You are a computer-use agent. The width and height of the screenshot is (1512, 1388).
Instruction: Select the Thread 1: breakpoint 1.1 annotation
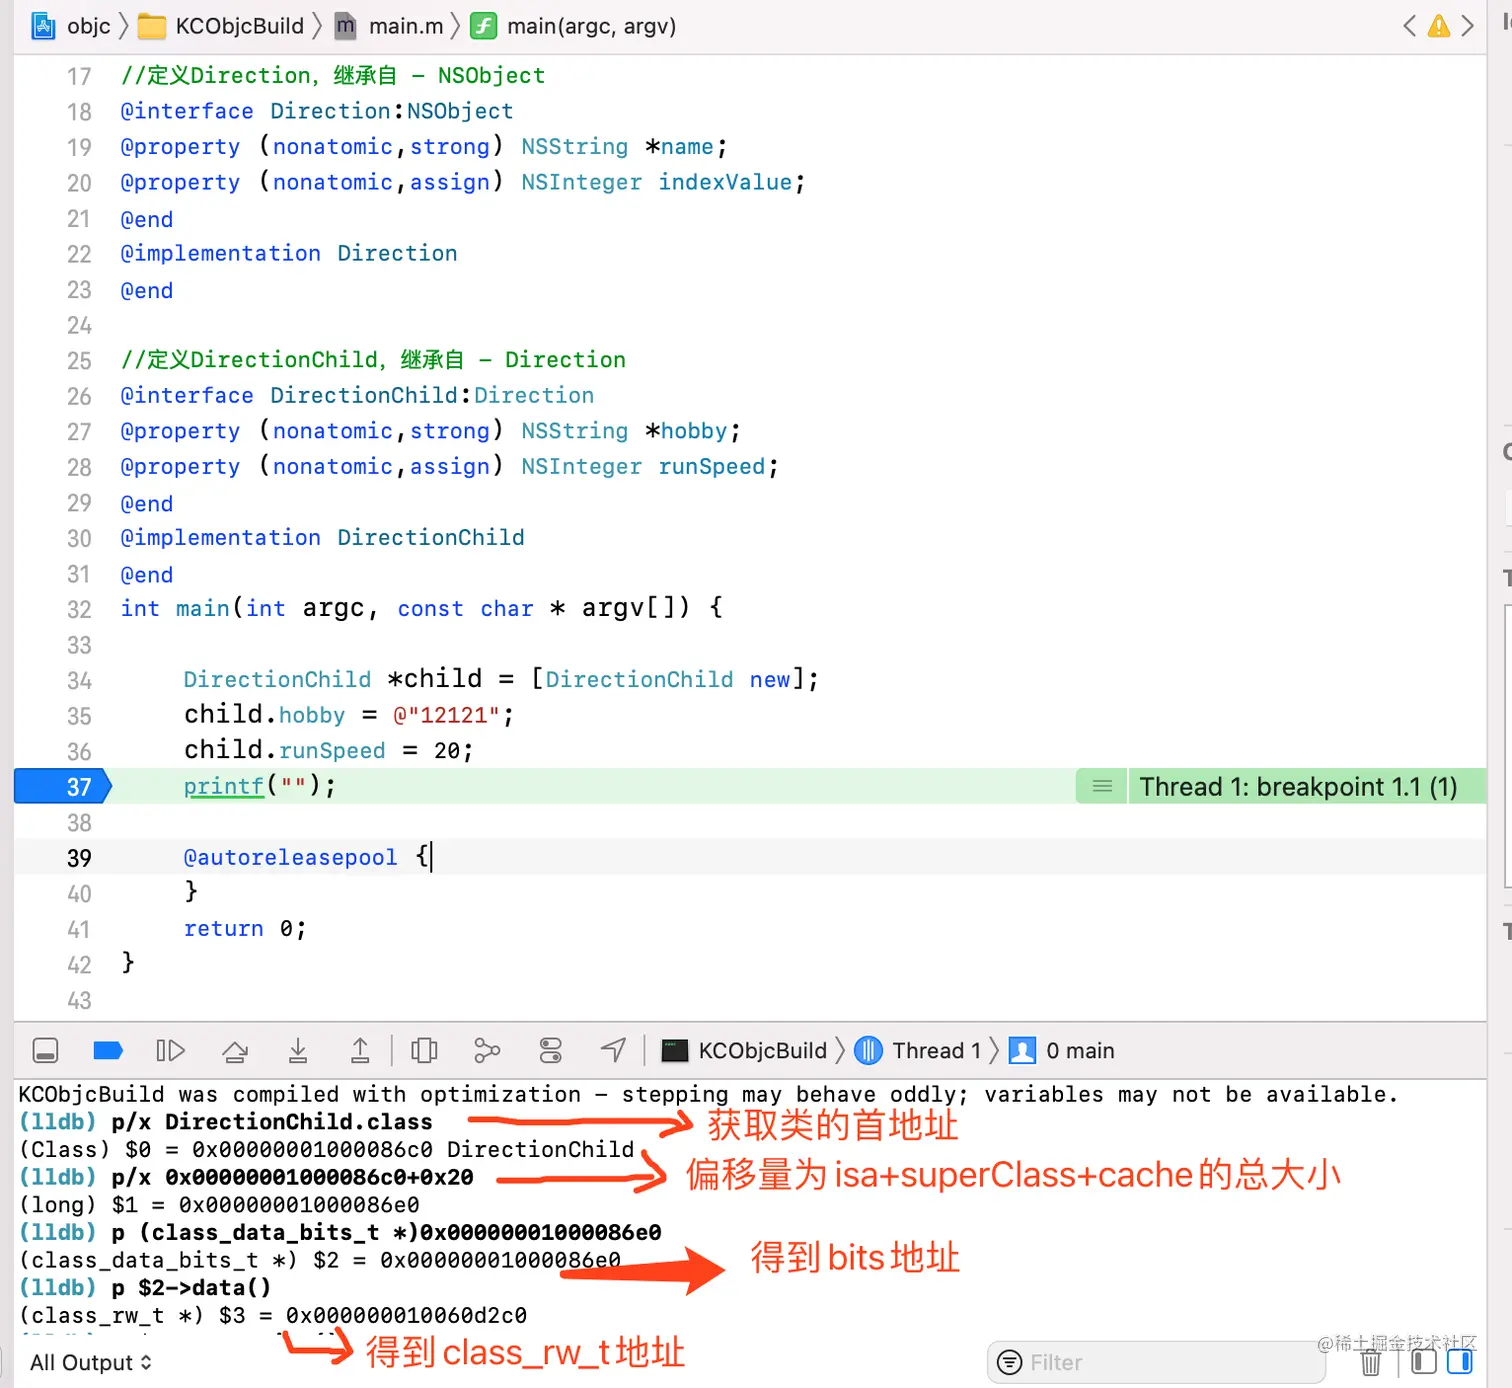[x=1298, y=786]
